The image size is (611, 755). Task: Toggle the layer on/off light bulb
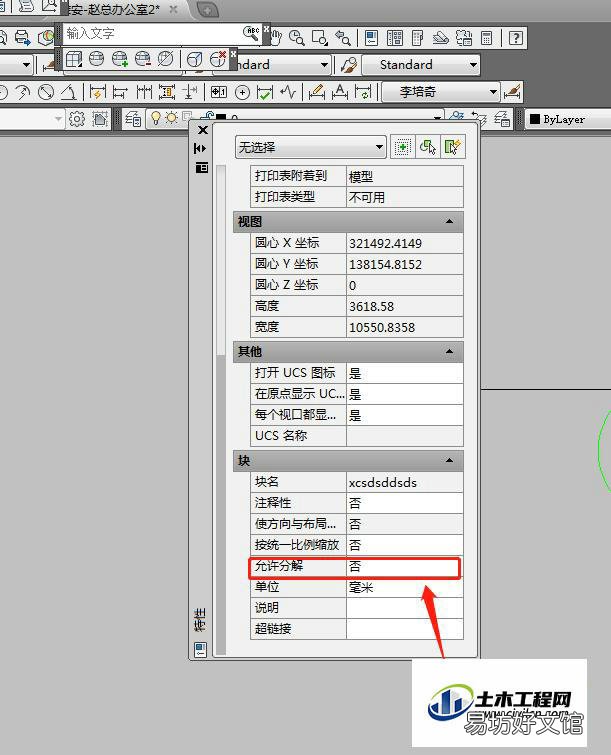(x=156, y=117)
